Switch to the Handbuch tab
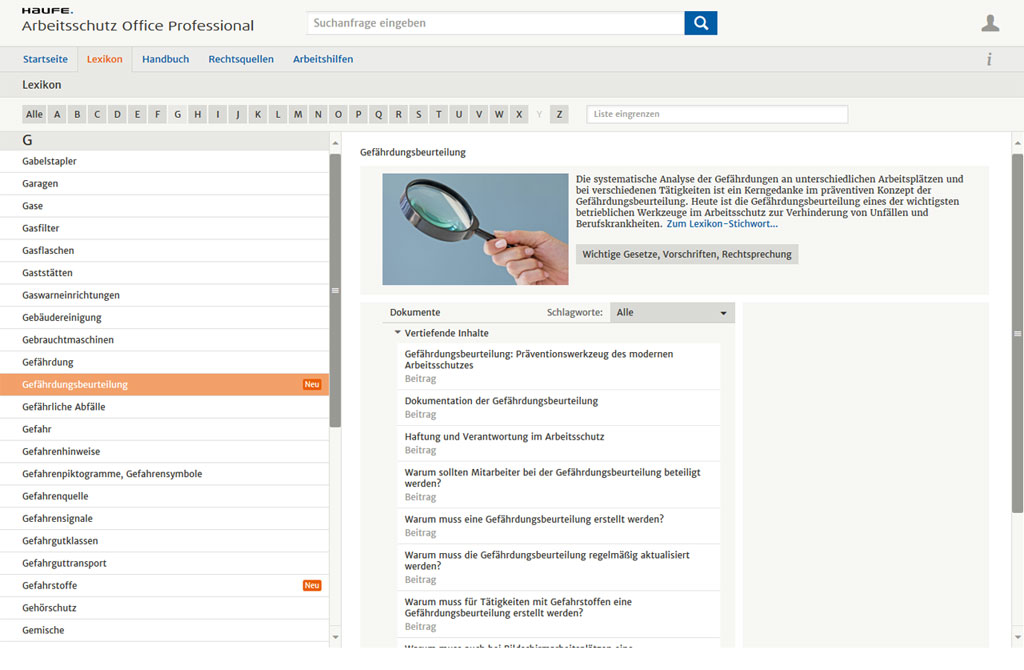Screen dimensions: 1024x670 click(x=165, y=59)
